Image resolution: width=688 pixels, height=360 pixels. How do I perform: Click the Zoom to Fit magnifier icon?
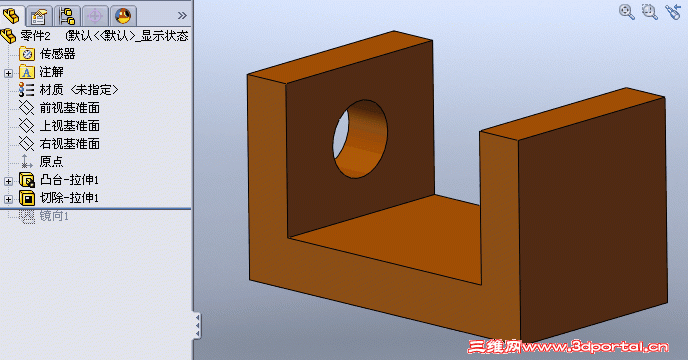pos(627,12)
